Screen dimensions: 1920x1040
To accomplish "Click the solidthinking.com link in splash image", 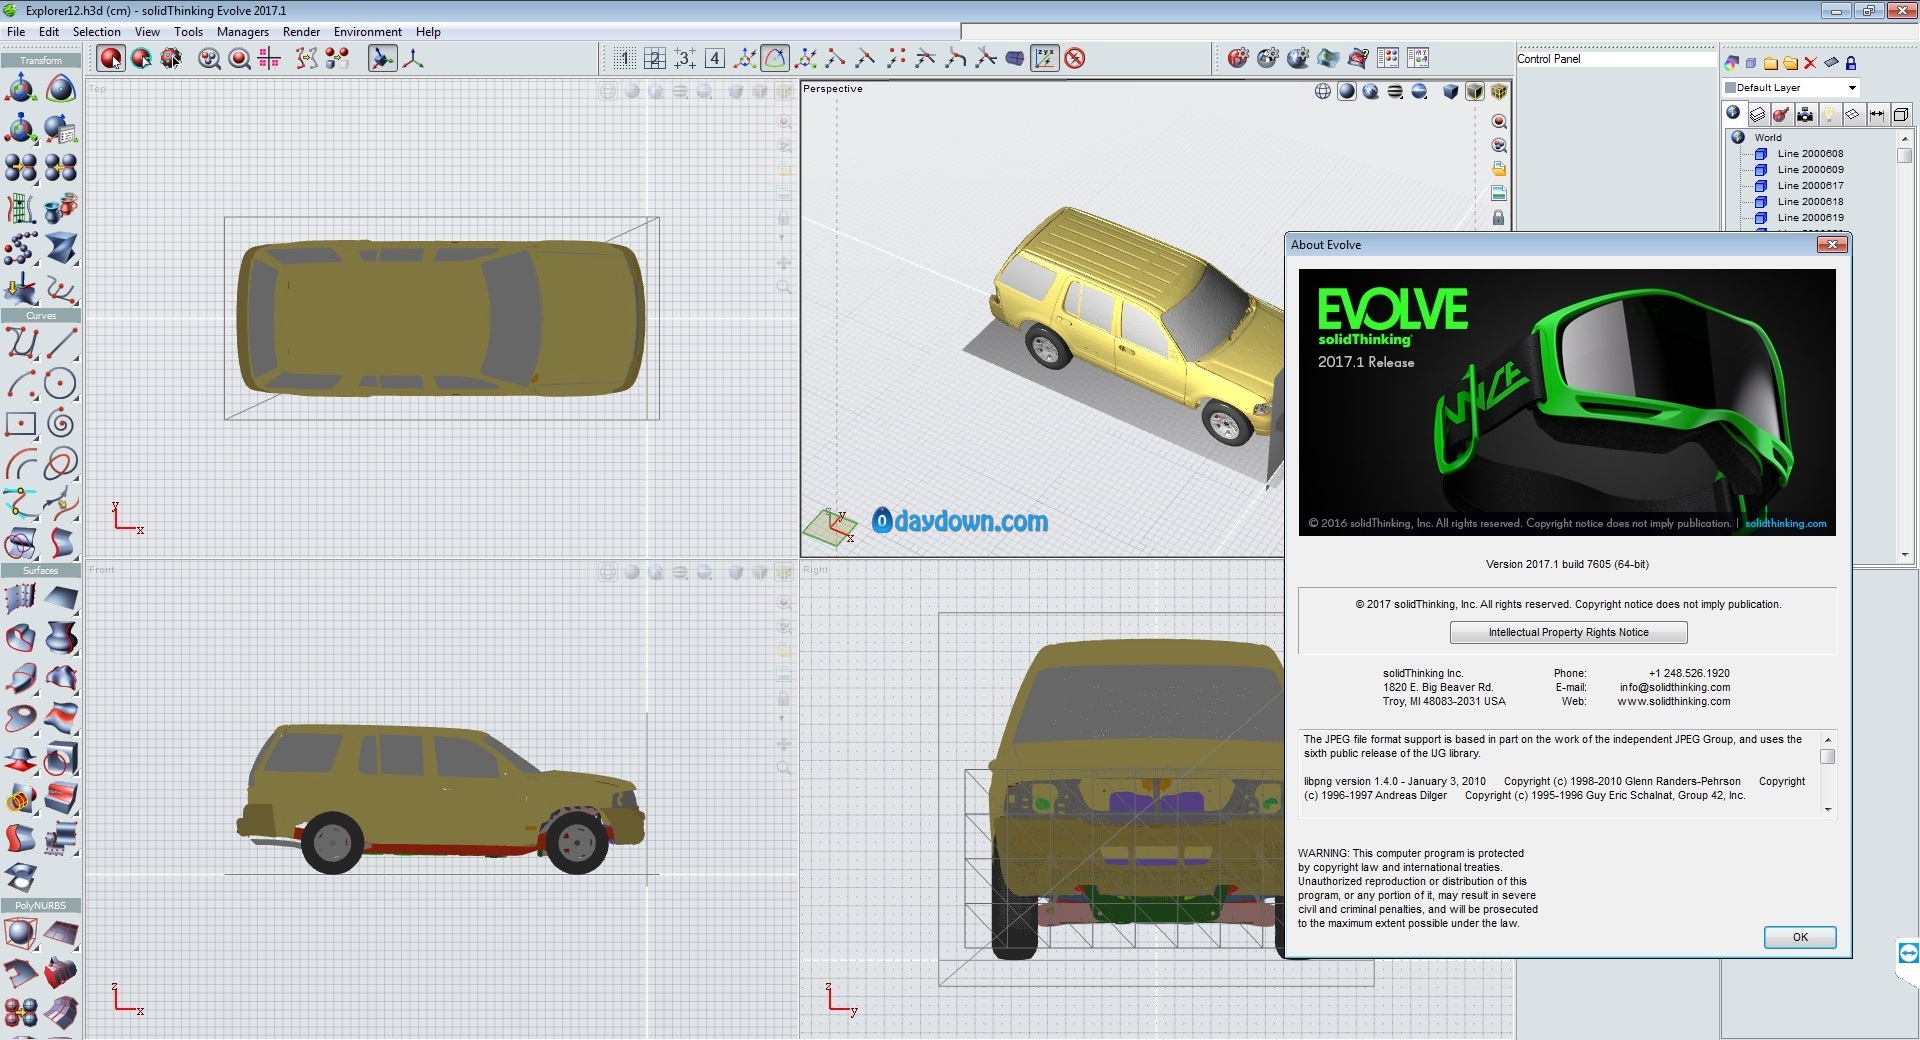I will (1785, 523).
